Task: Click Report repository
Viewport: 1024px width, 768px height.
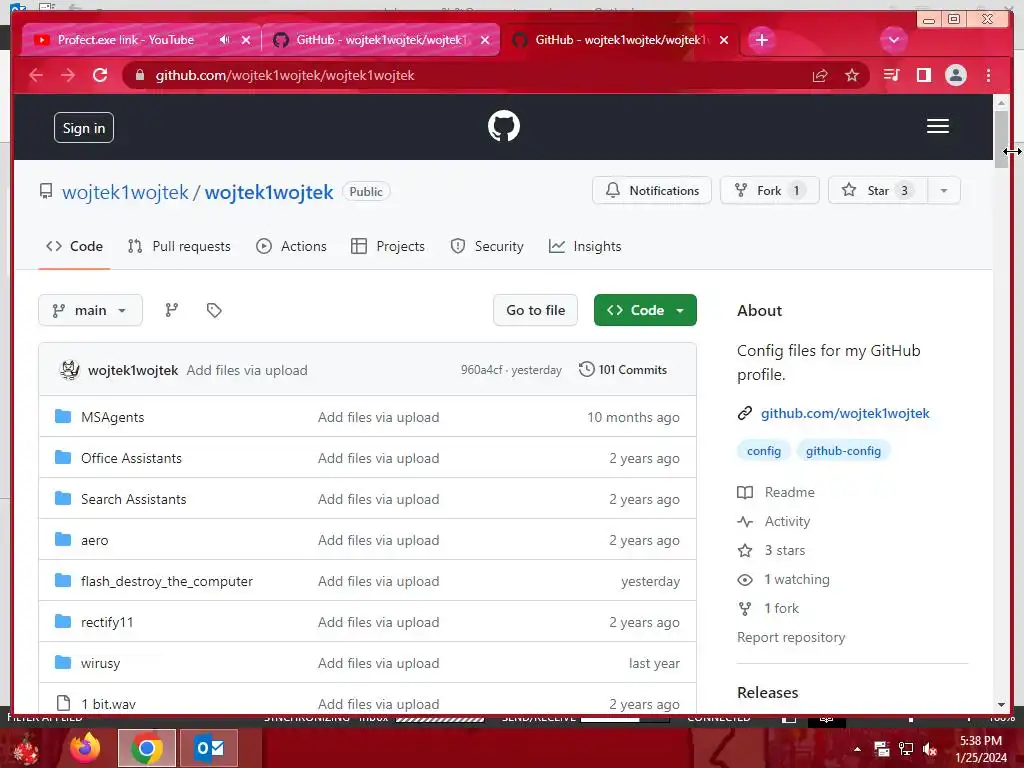Action: point(791,637)
